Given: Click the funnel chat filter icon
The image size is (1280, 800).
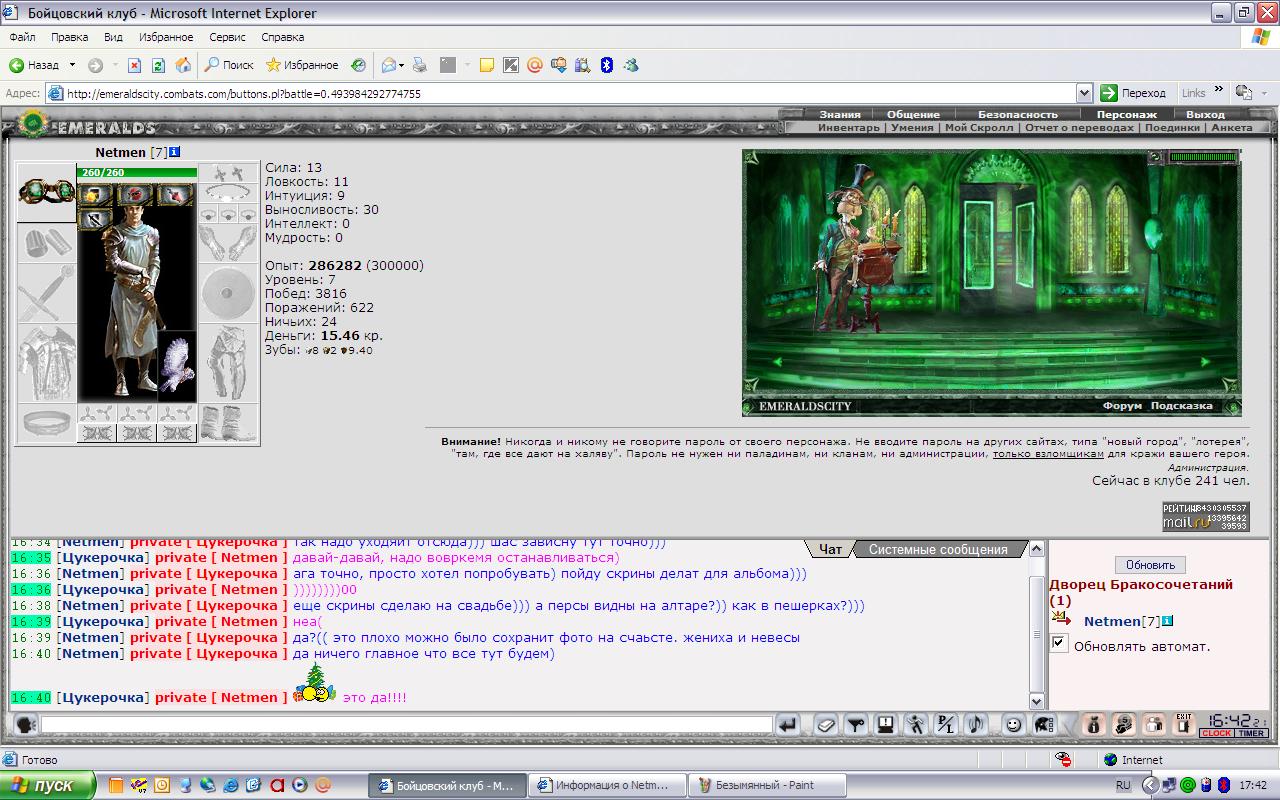Looking at the screenshot, I should click(856, 726).
